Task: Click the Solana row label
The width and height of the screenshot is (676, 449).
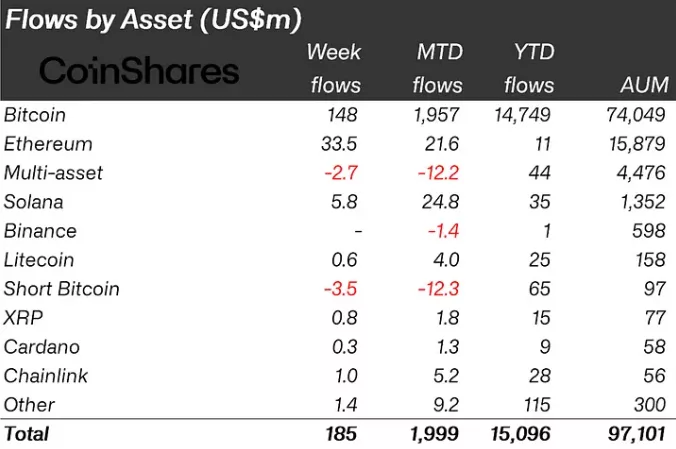Action: pos(33,202)
